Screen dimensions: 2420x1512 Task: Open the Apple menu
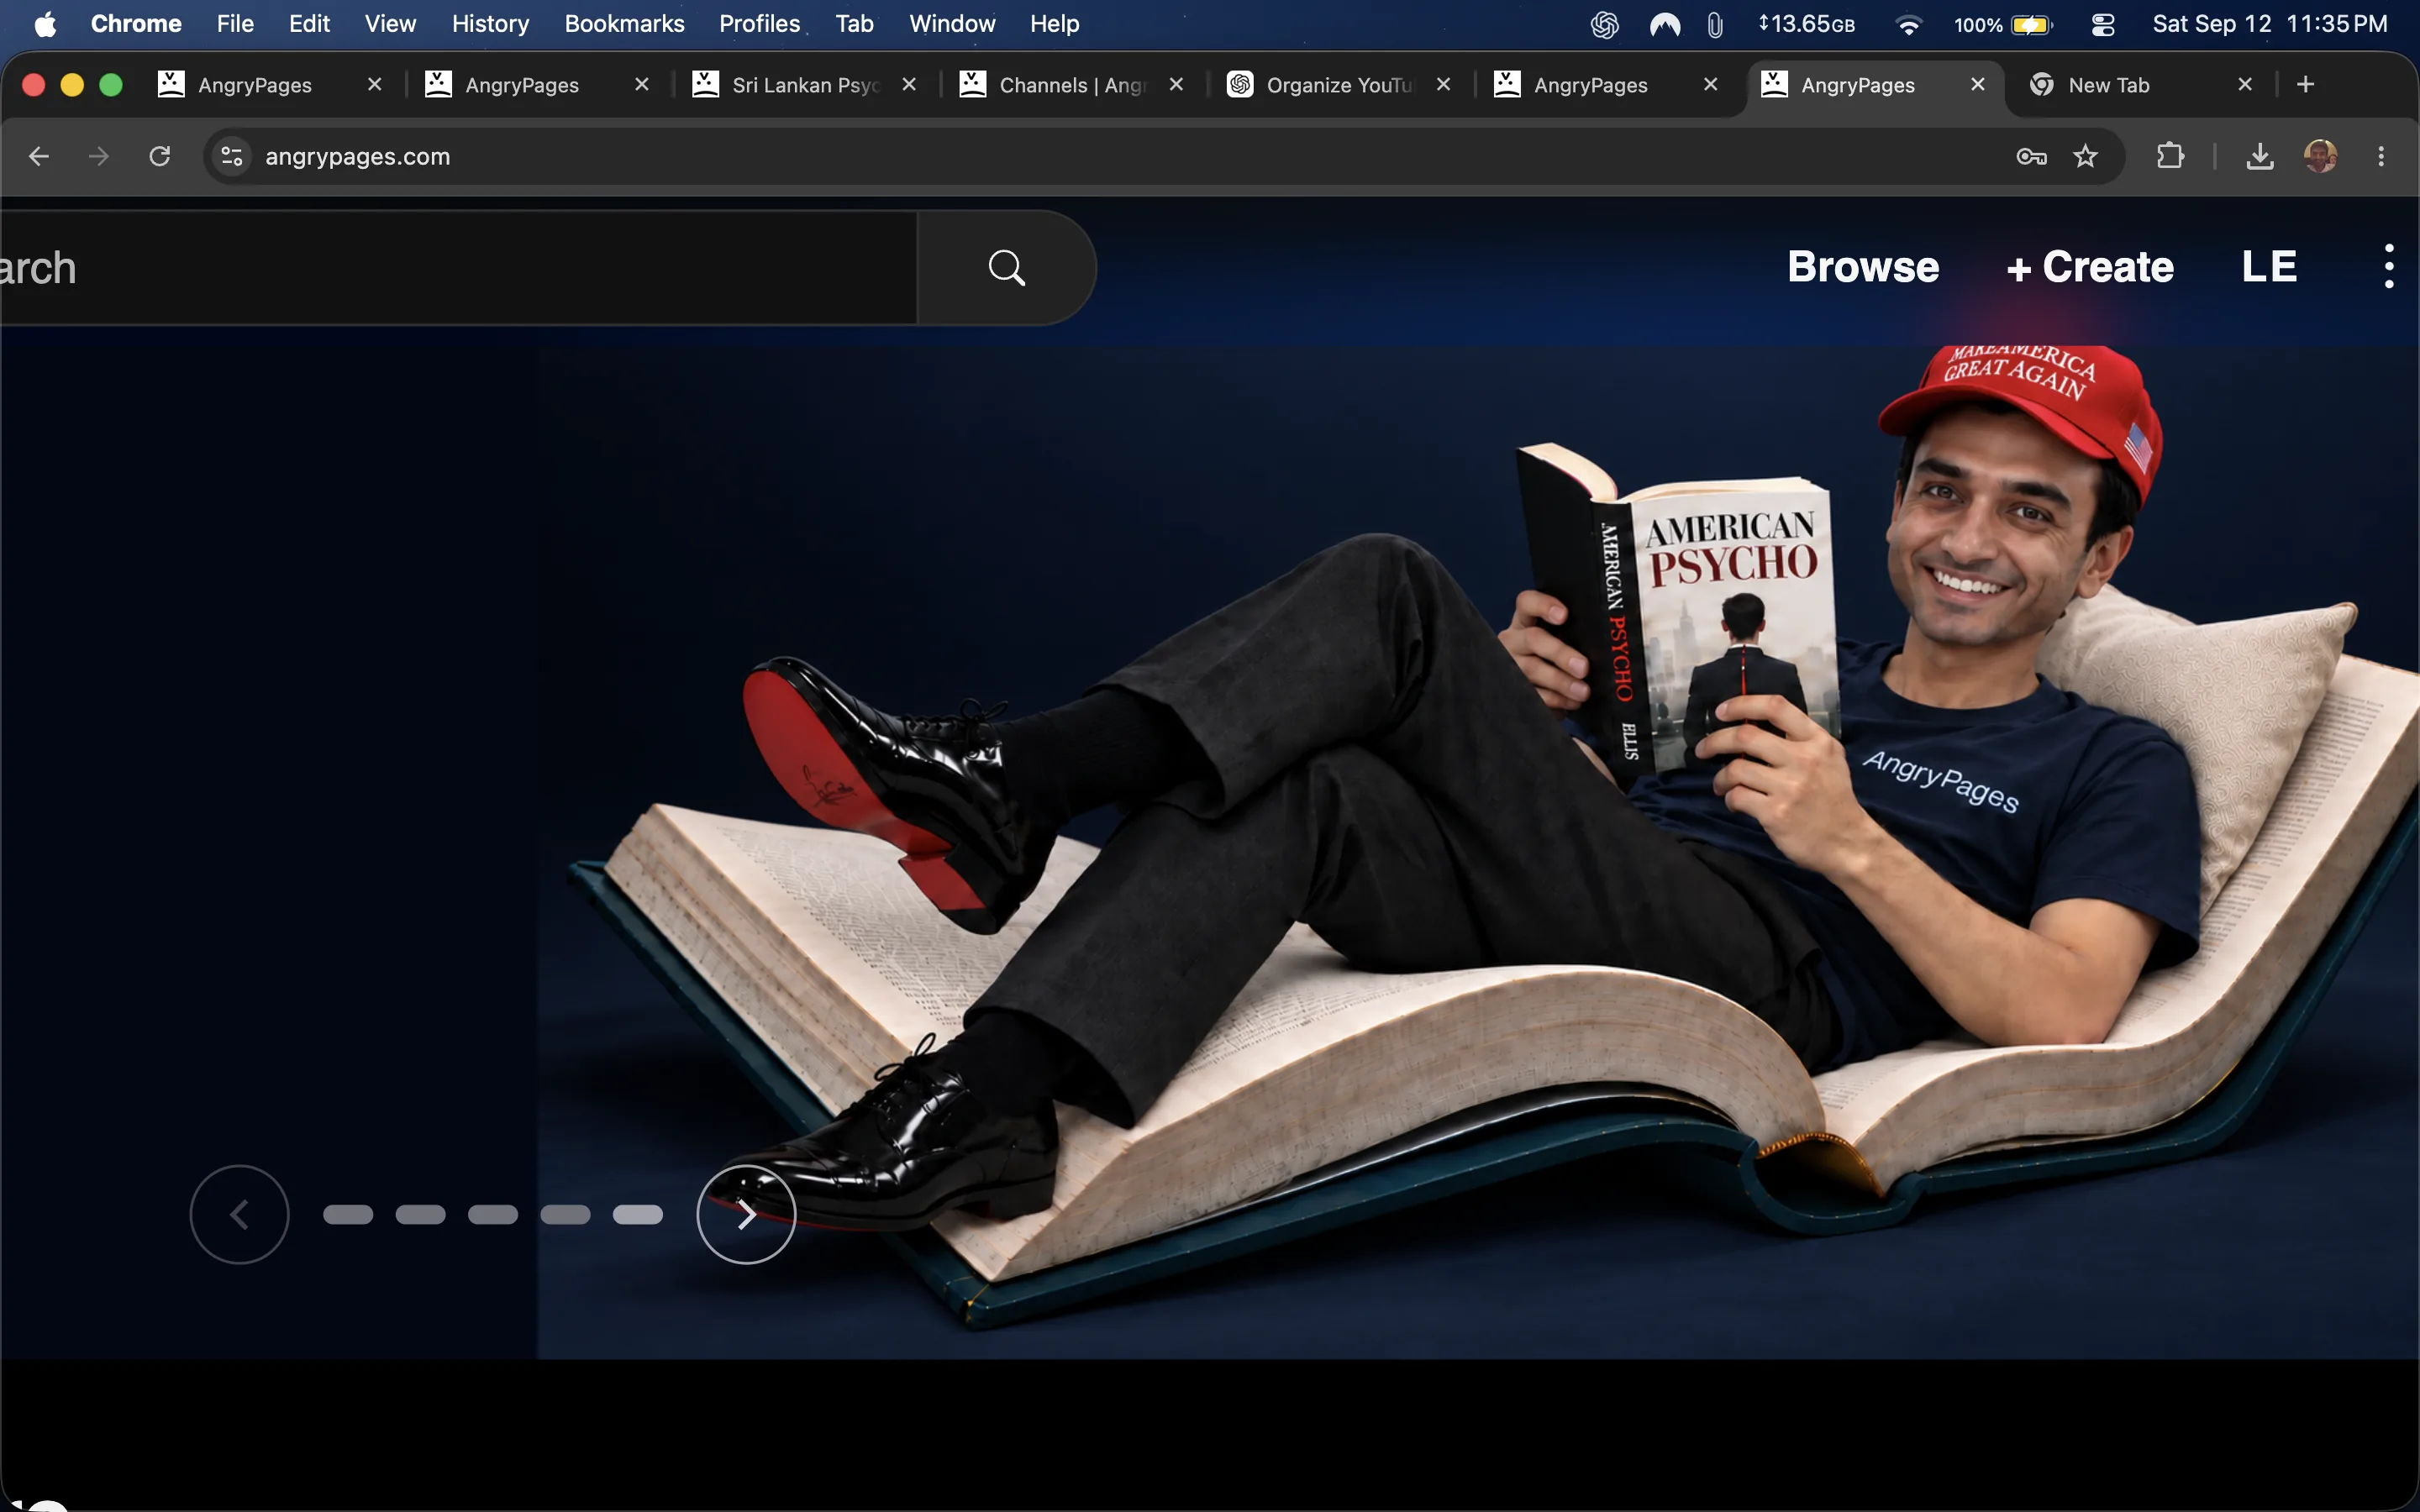[x=45, y=24]
